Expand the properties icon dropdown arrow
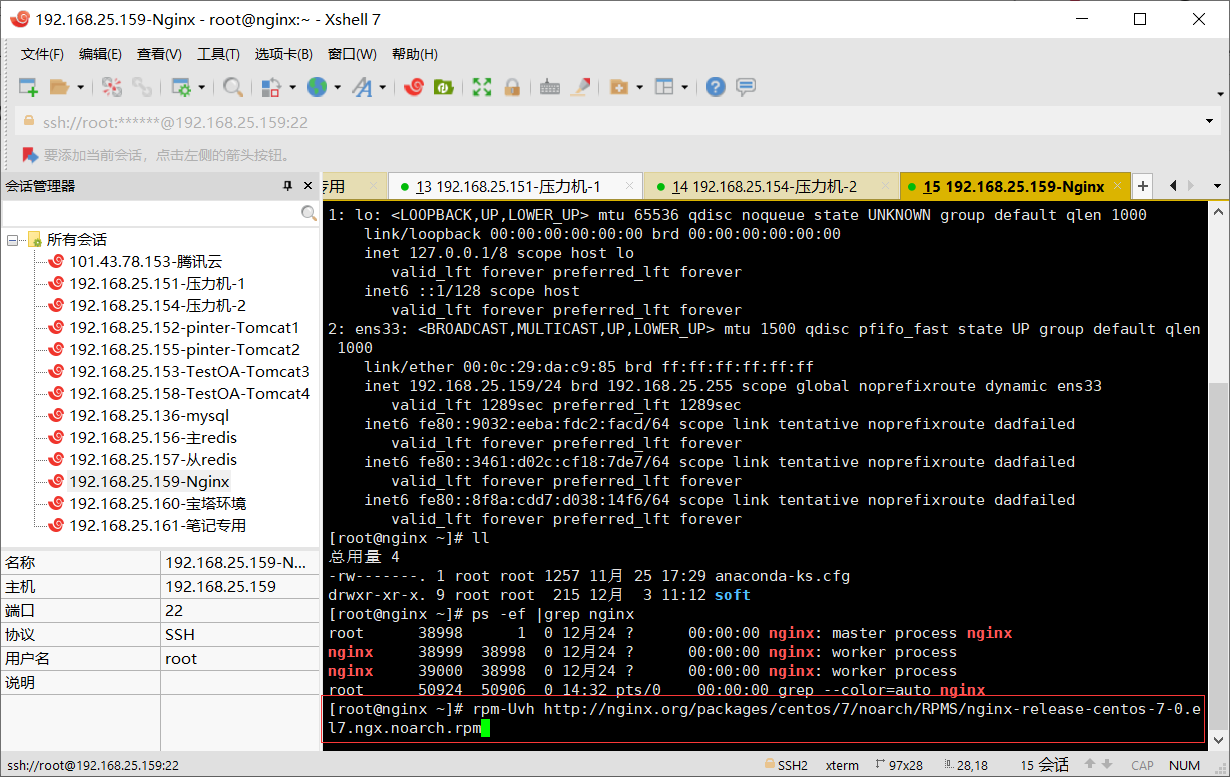Screen dimensions: 1230x777 point(202,87)
